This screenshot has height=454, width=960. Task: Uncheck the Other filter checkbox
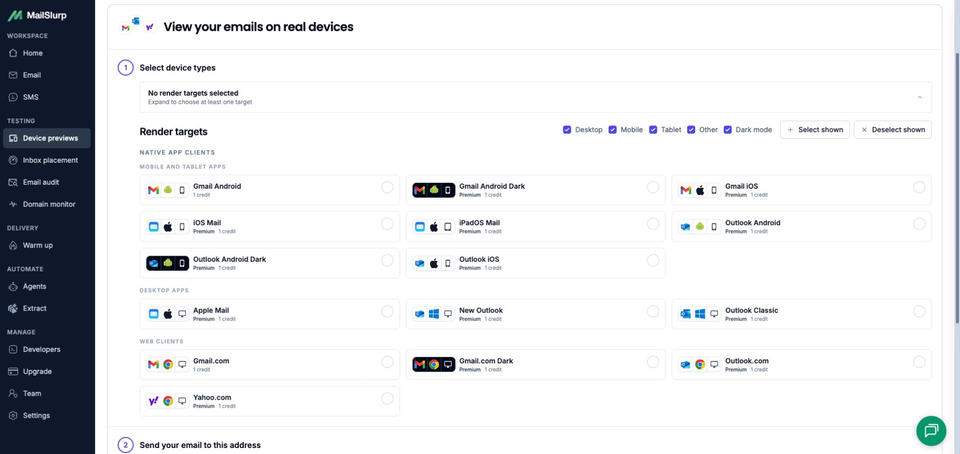click(x=691, y=130)
